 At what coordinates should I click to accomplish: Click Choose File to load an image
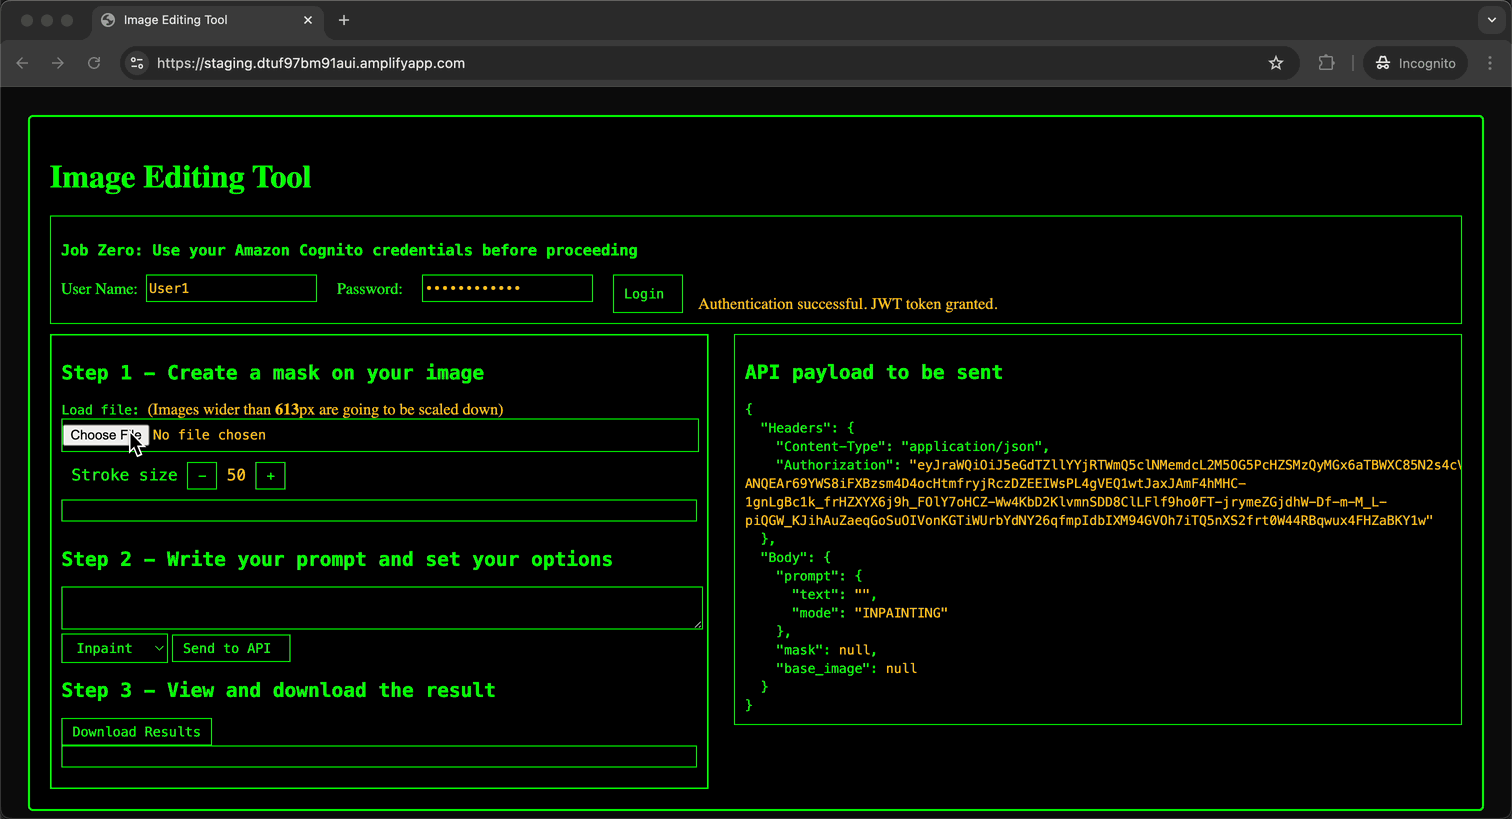(105, 434)
